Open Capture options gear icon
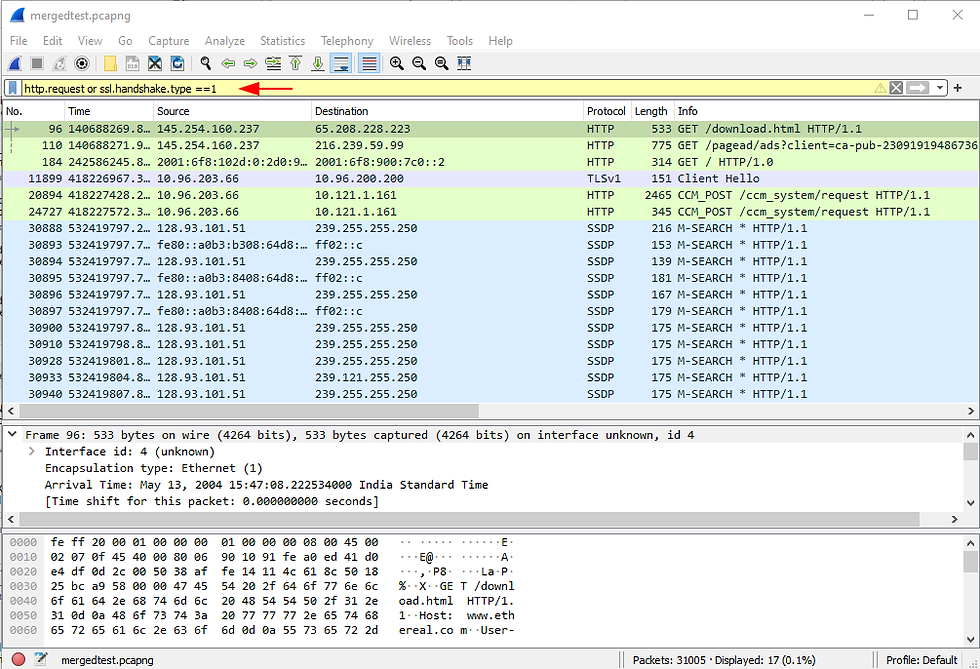 tap(82, 63)
